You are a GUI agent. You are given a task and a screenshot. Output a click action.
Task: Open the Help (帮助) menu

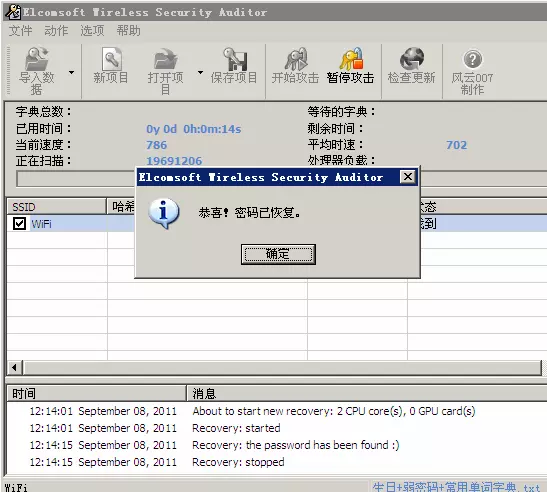(x=128, y=31)
